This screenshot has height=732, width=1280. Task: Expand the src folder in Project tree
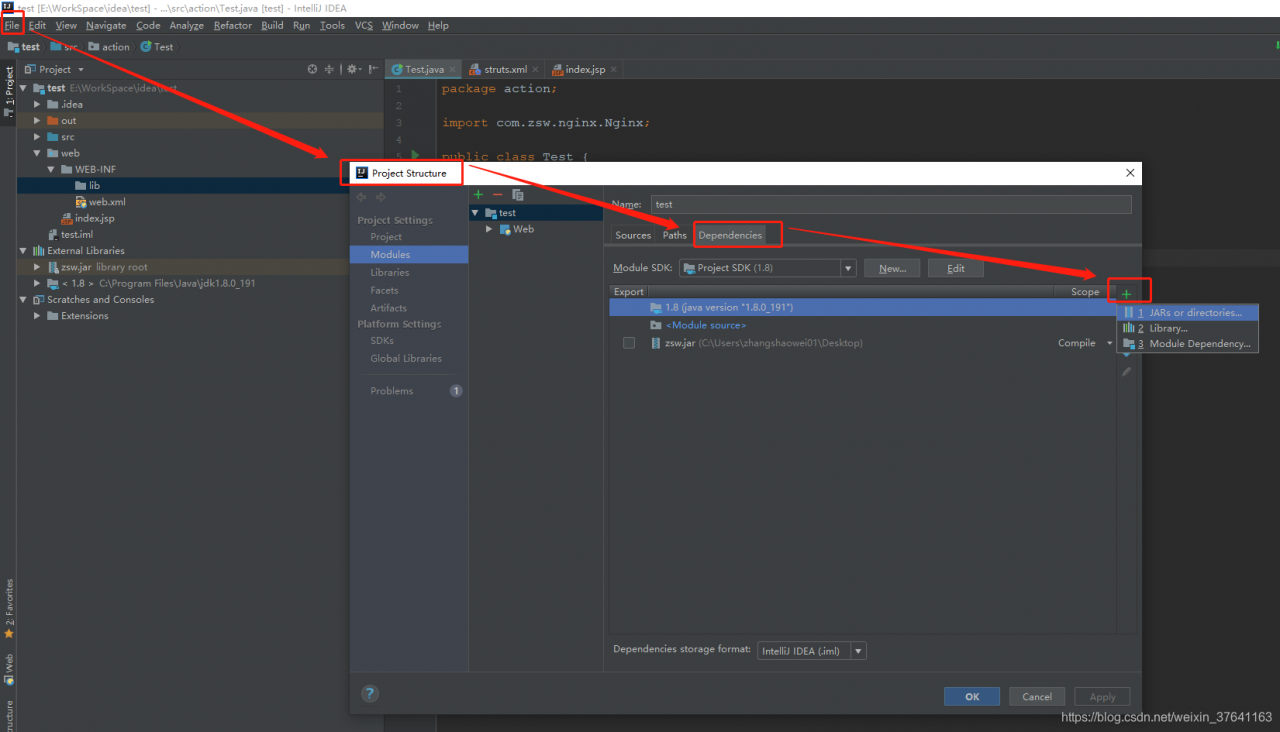pos(38,137)
